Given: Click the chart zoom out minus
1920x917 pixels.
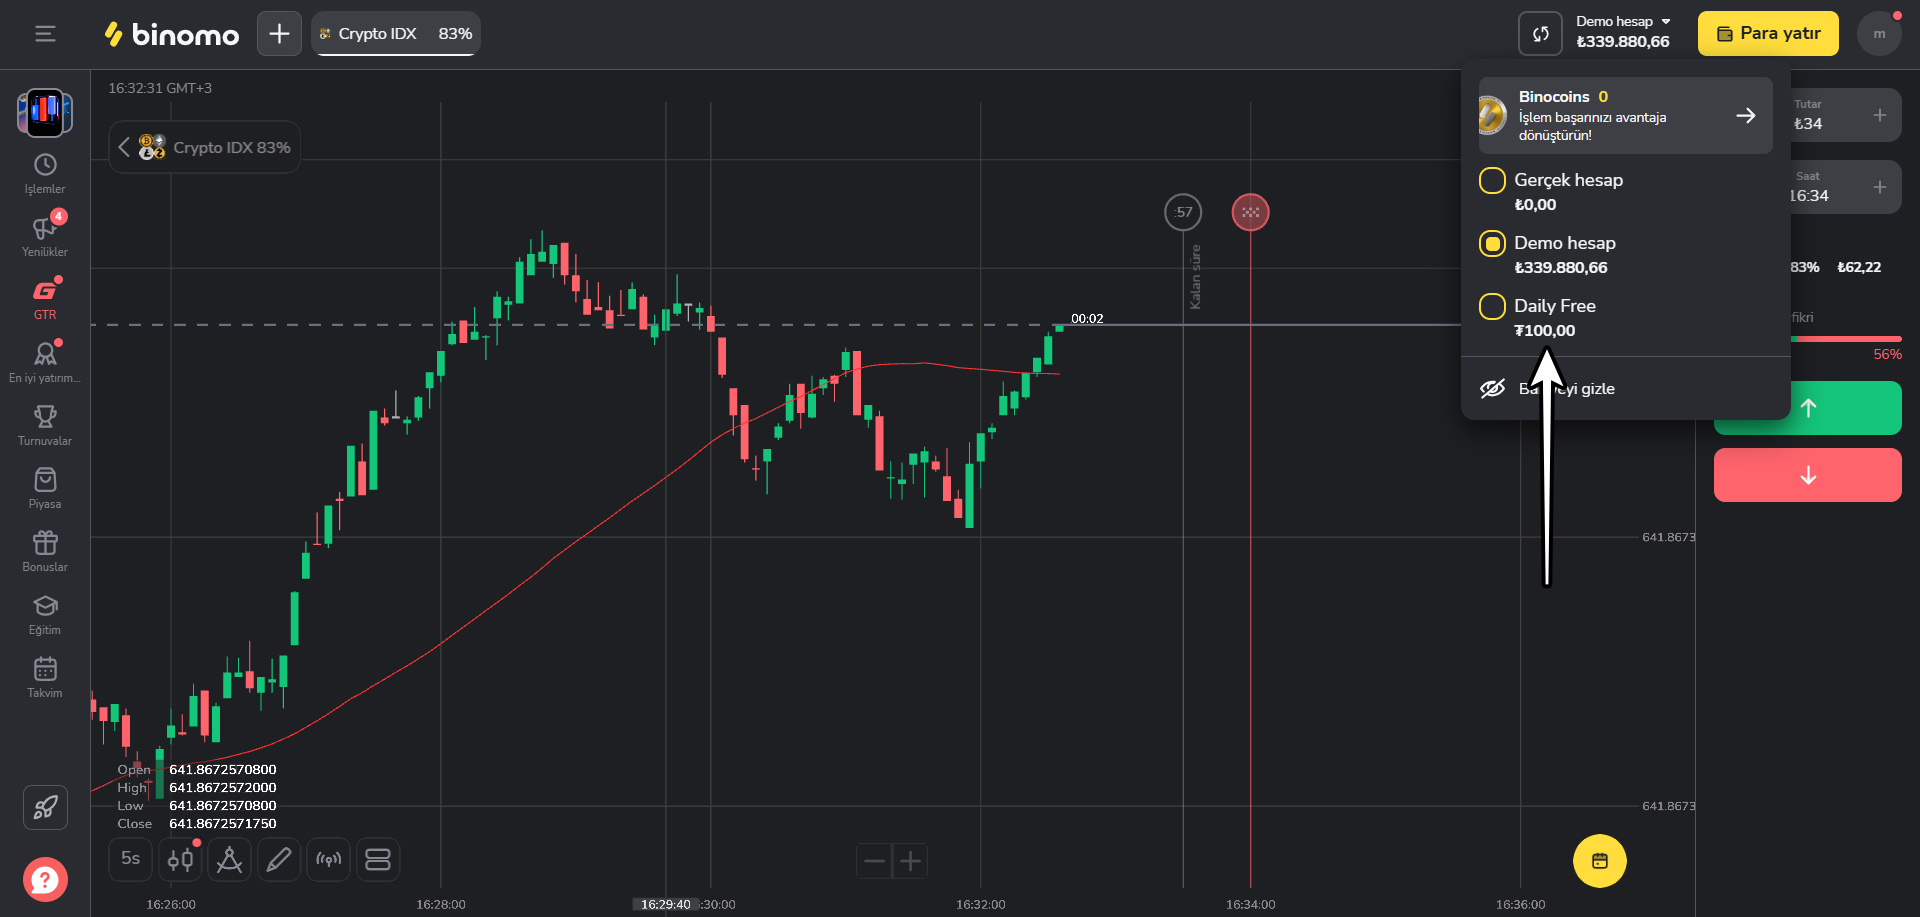Looking at the screenshot, I should point(874,861).
